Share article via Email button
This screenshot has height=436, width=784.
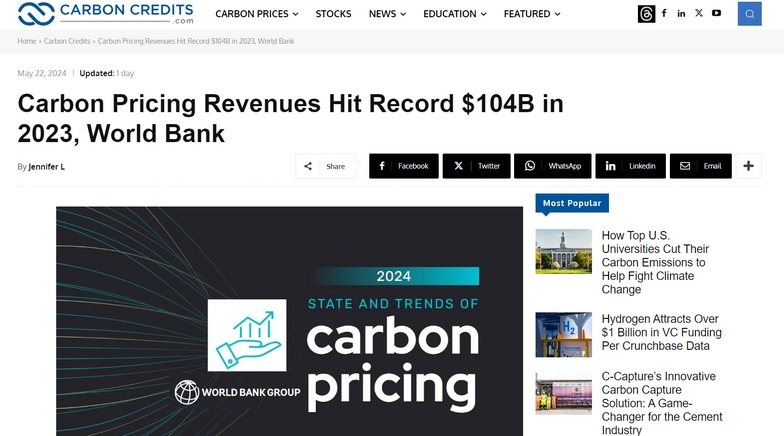pos(700,166)
